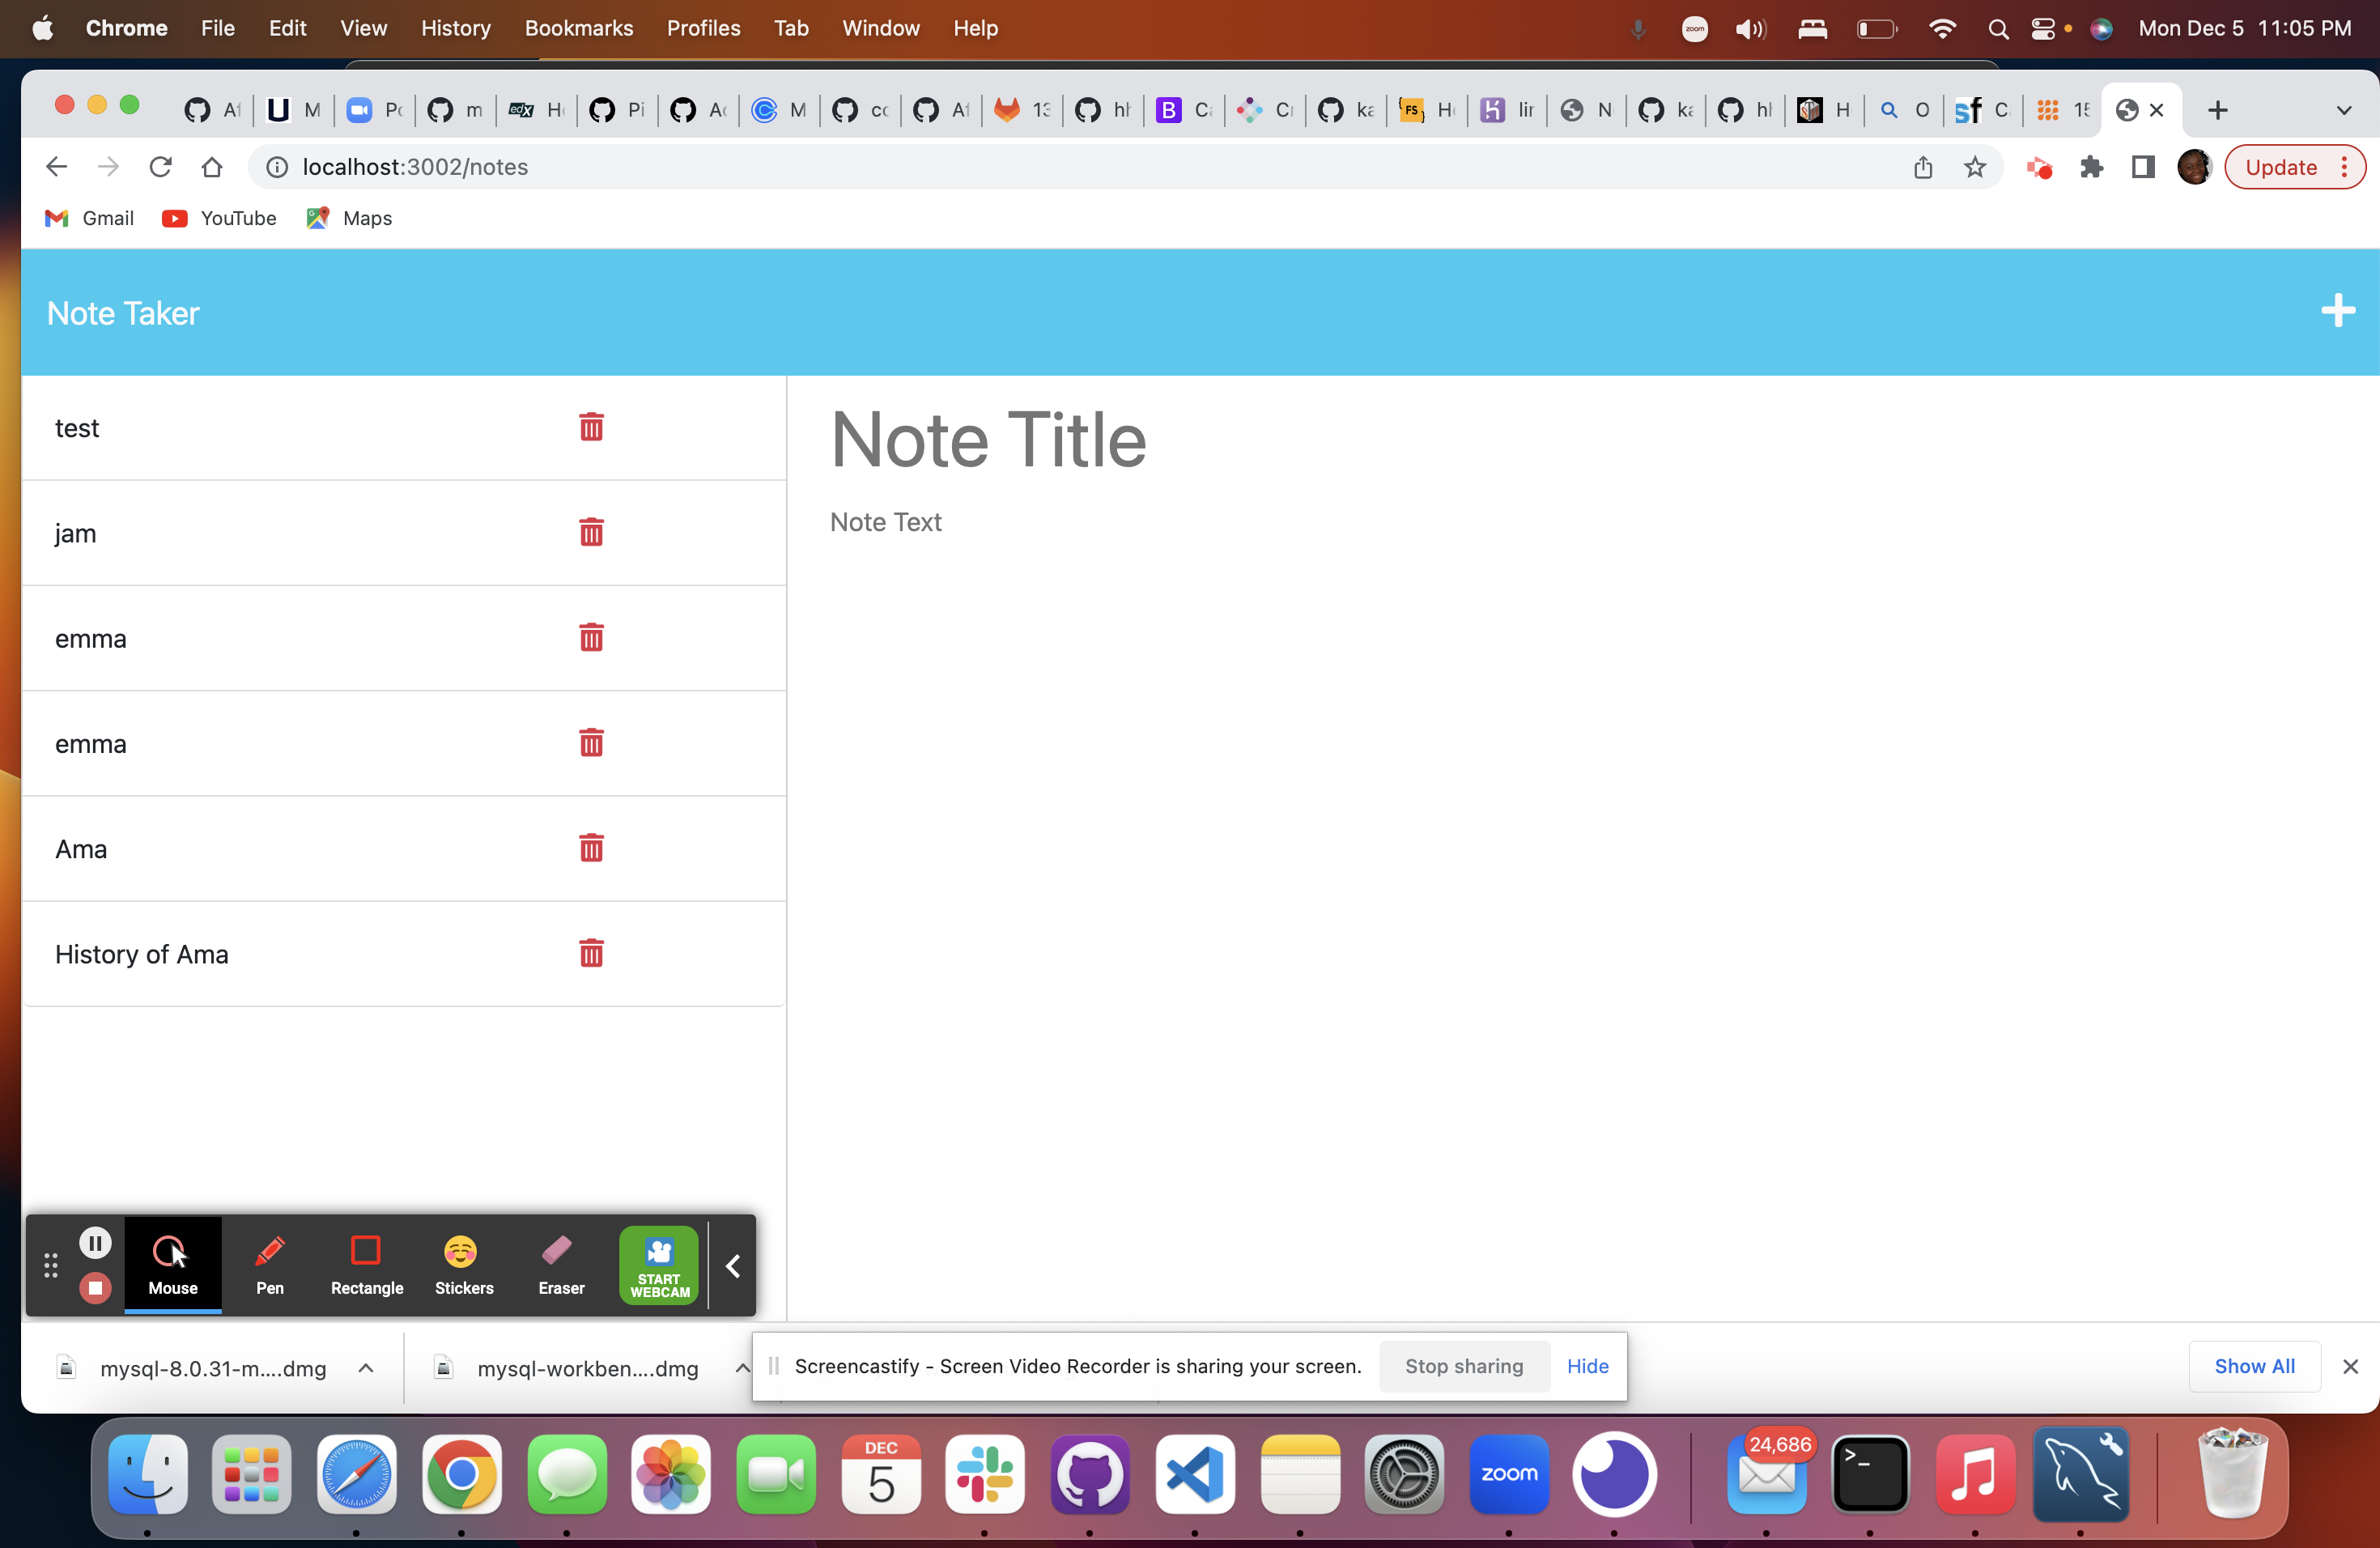This screenshot has height=1548, width=2380.
Task: Bookmark the page via the star icon
Action: [1975, 167]
